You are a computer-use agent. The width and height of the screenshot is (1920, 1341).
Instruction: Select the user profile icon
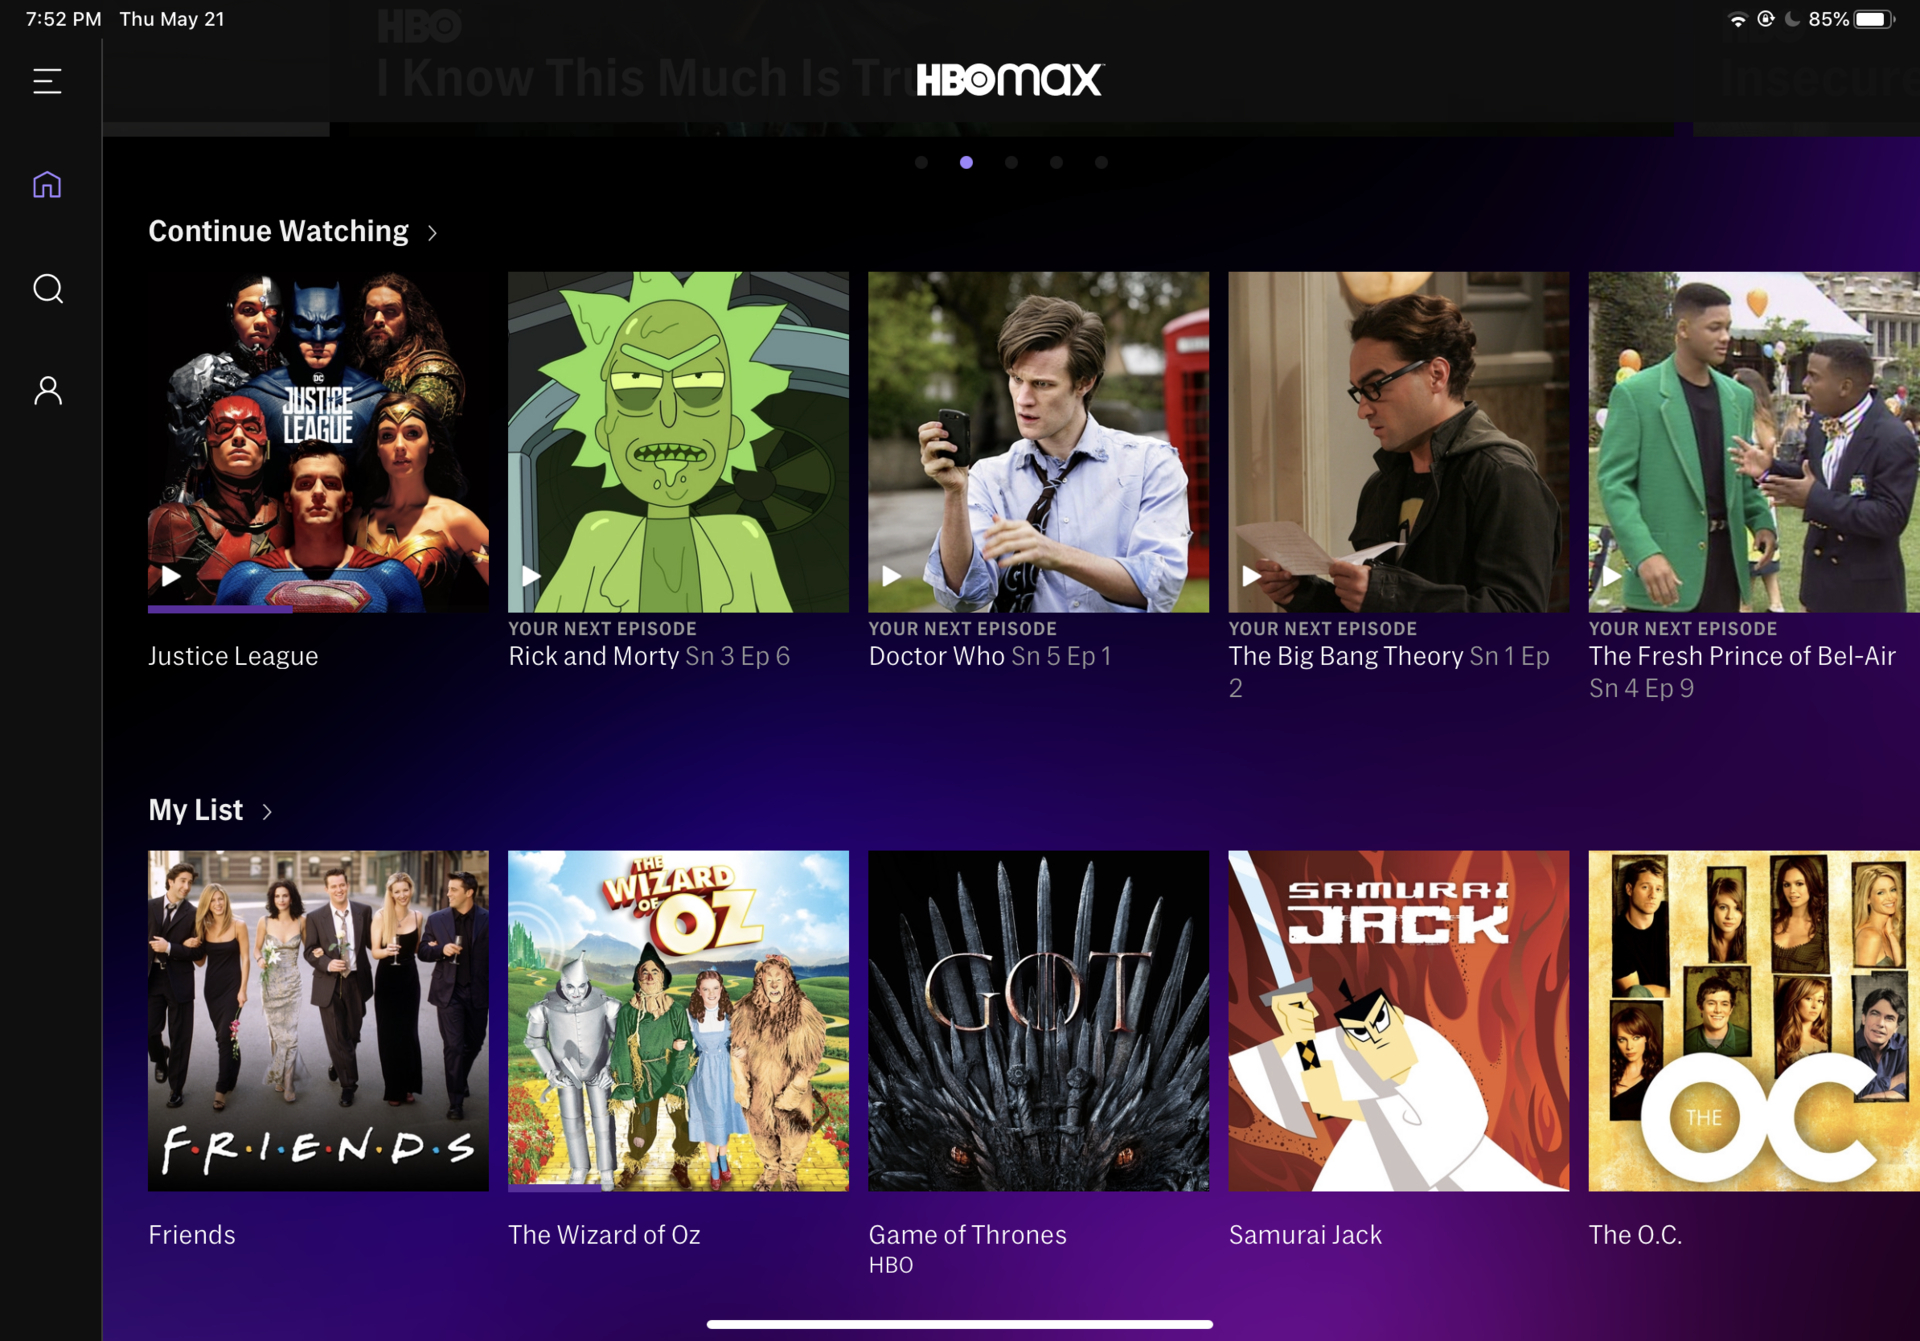tap(48, 390)
